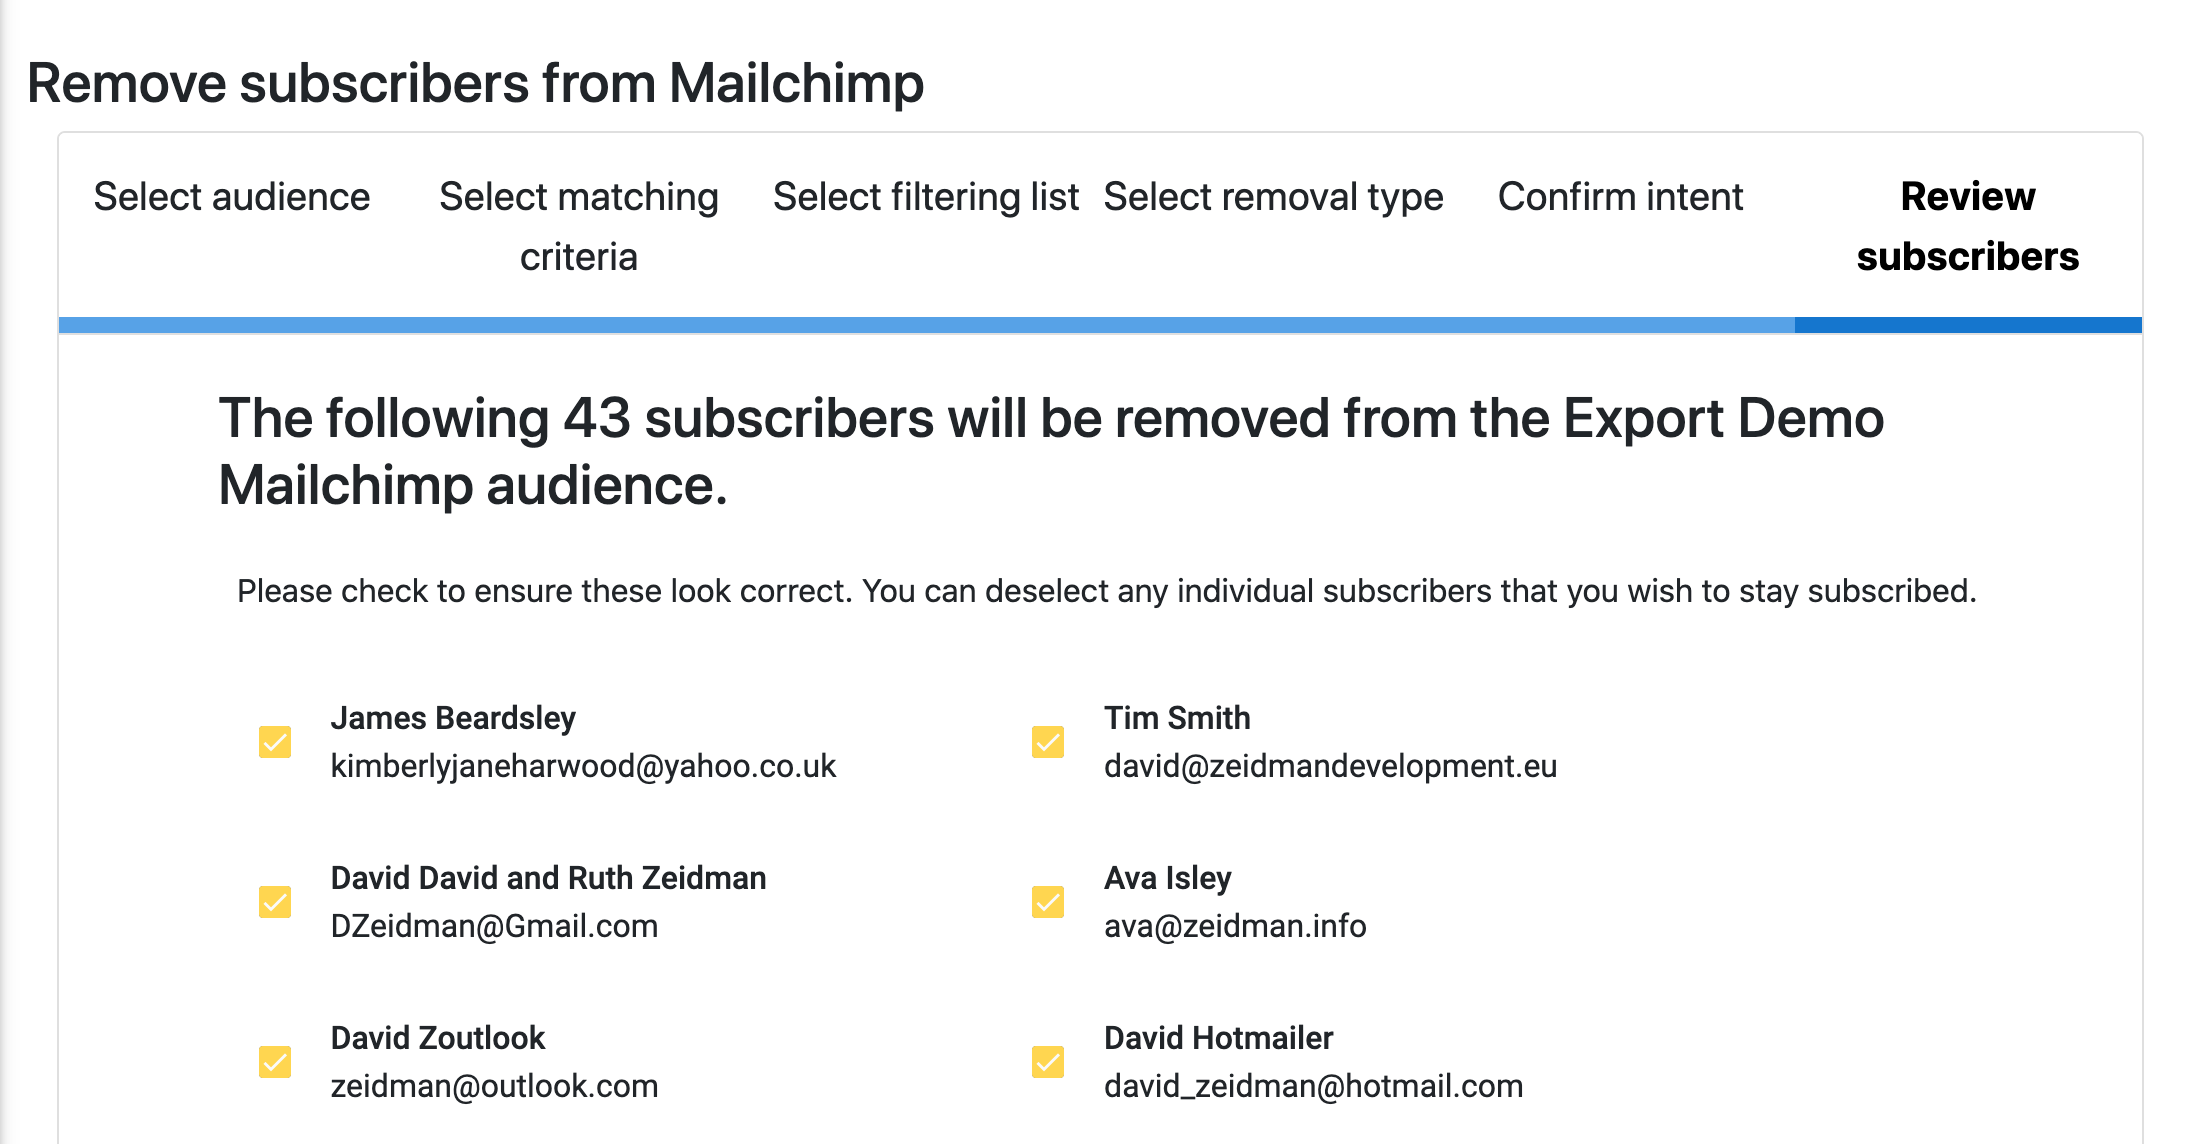Go to Select audience step
The width and height of the screenshot is (2186, 1144).
(232, 197)
